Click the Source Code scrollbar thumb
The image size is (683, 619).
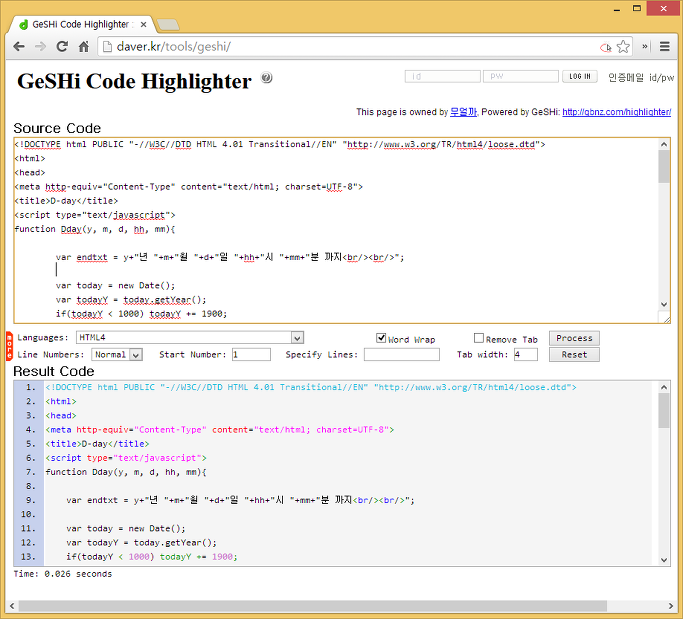pos(664,166)
